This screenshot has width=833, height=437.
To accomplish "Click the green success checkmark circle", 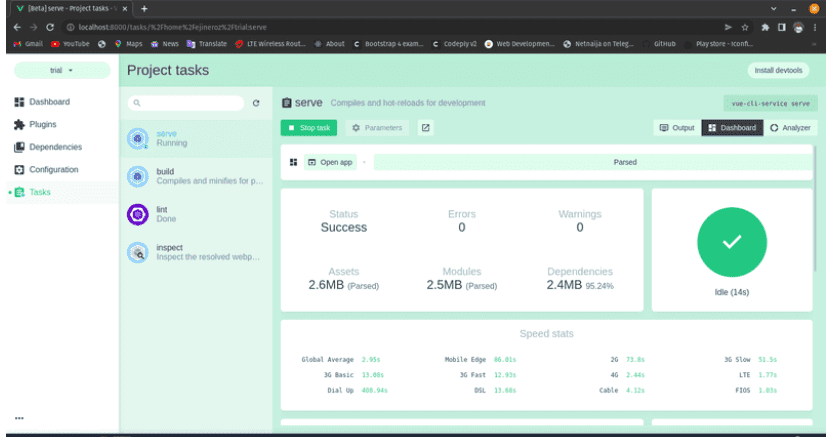I will (732, 242).
